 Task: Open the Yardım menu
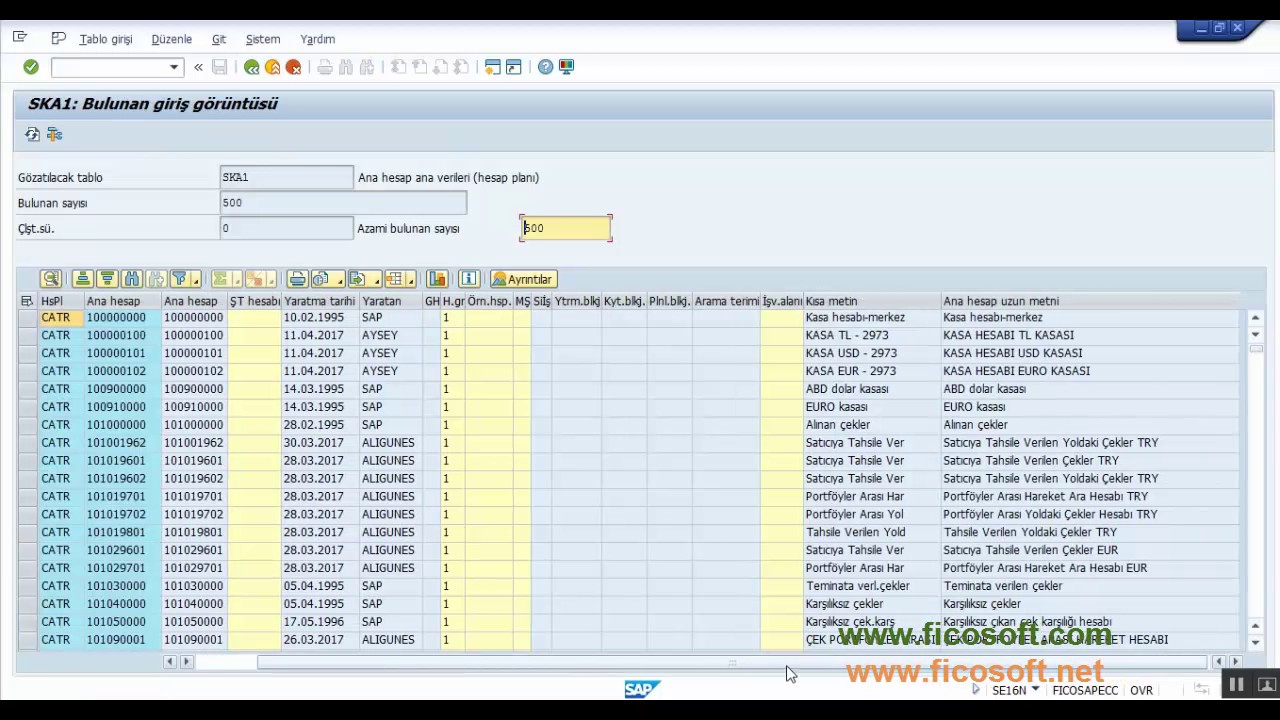[318, 39]
